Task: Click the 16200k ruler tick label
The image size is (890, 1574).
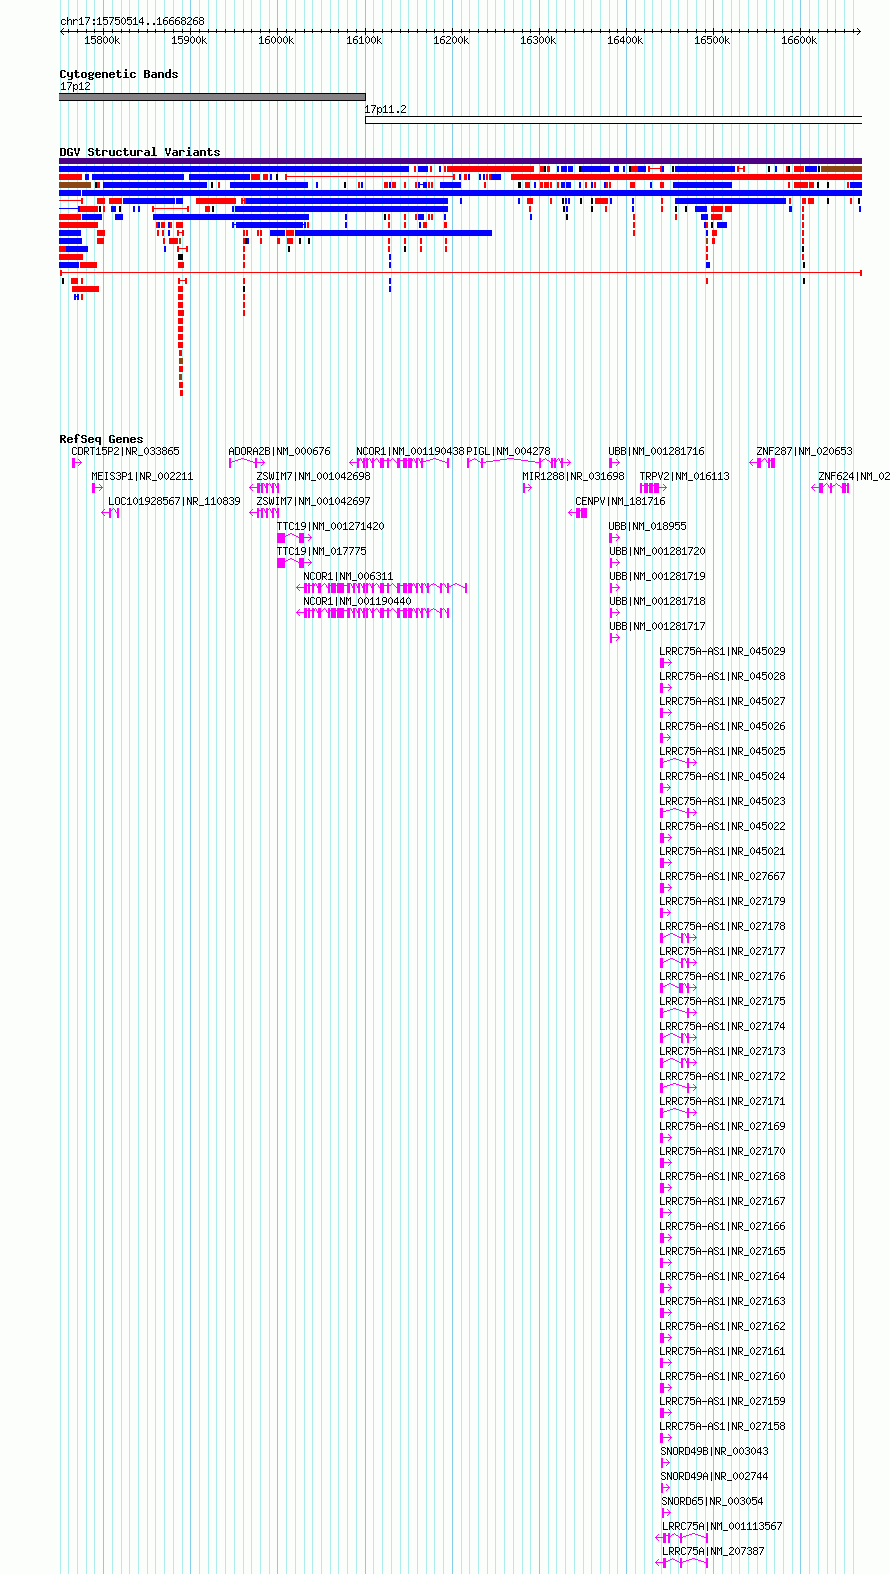Action: 451,40
